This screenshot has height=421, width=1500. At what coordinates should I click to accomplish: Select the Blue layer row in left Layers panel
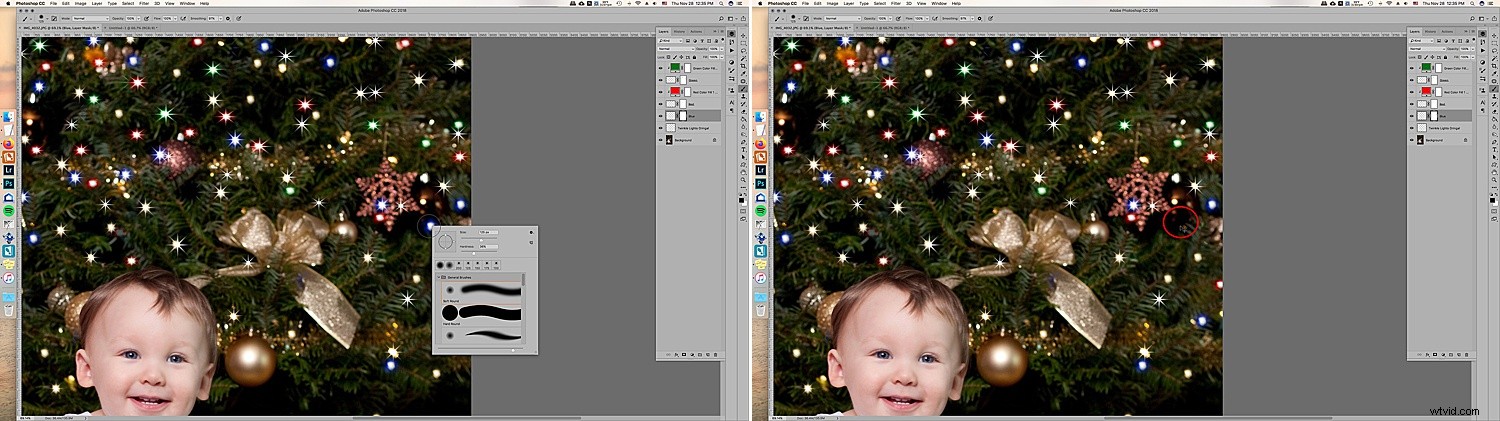[689, 116]
